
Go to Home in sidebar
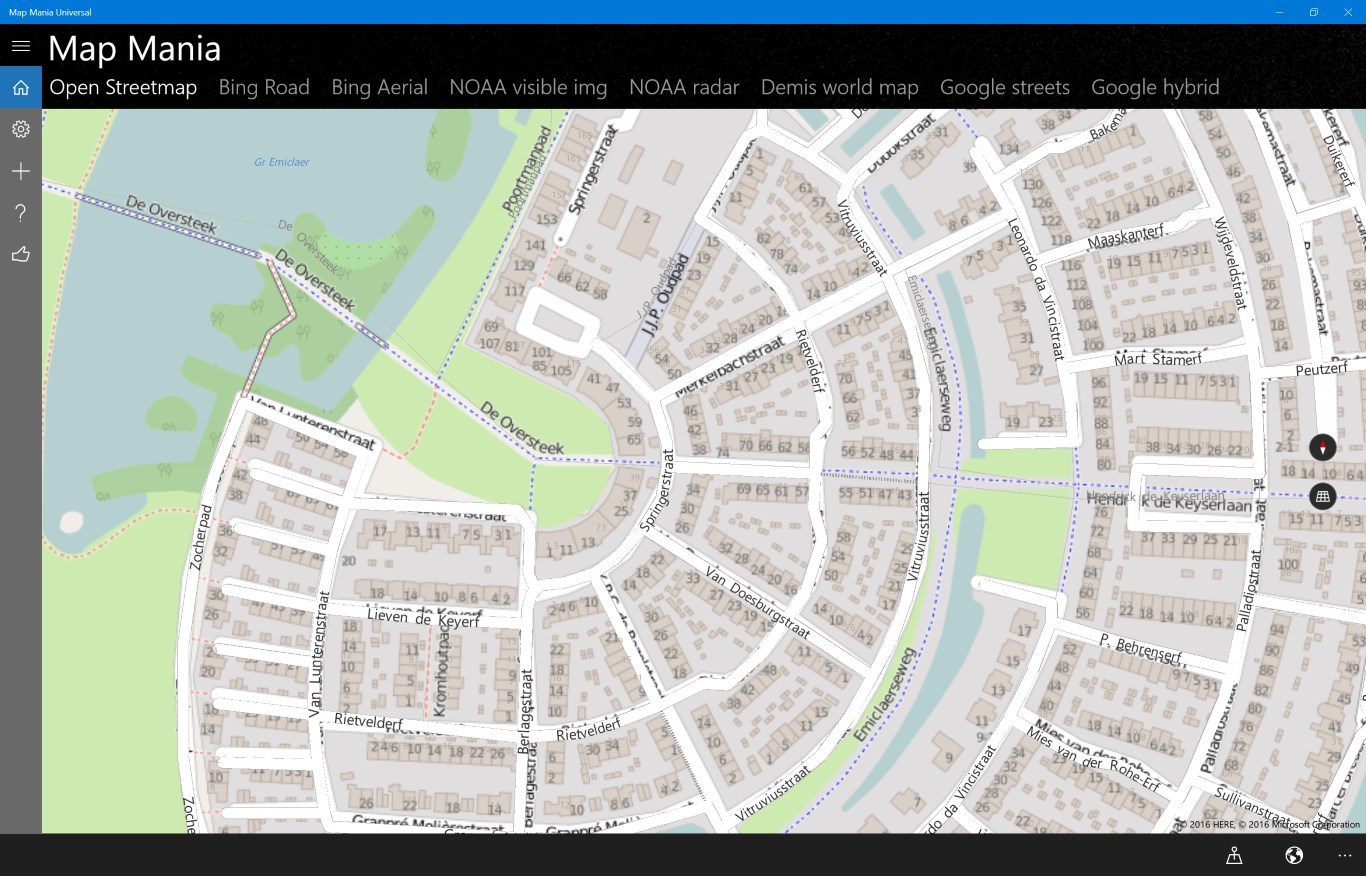tap(20, 88)
